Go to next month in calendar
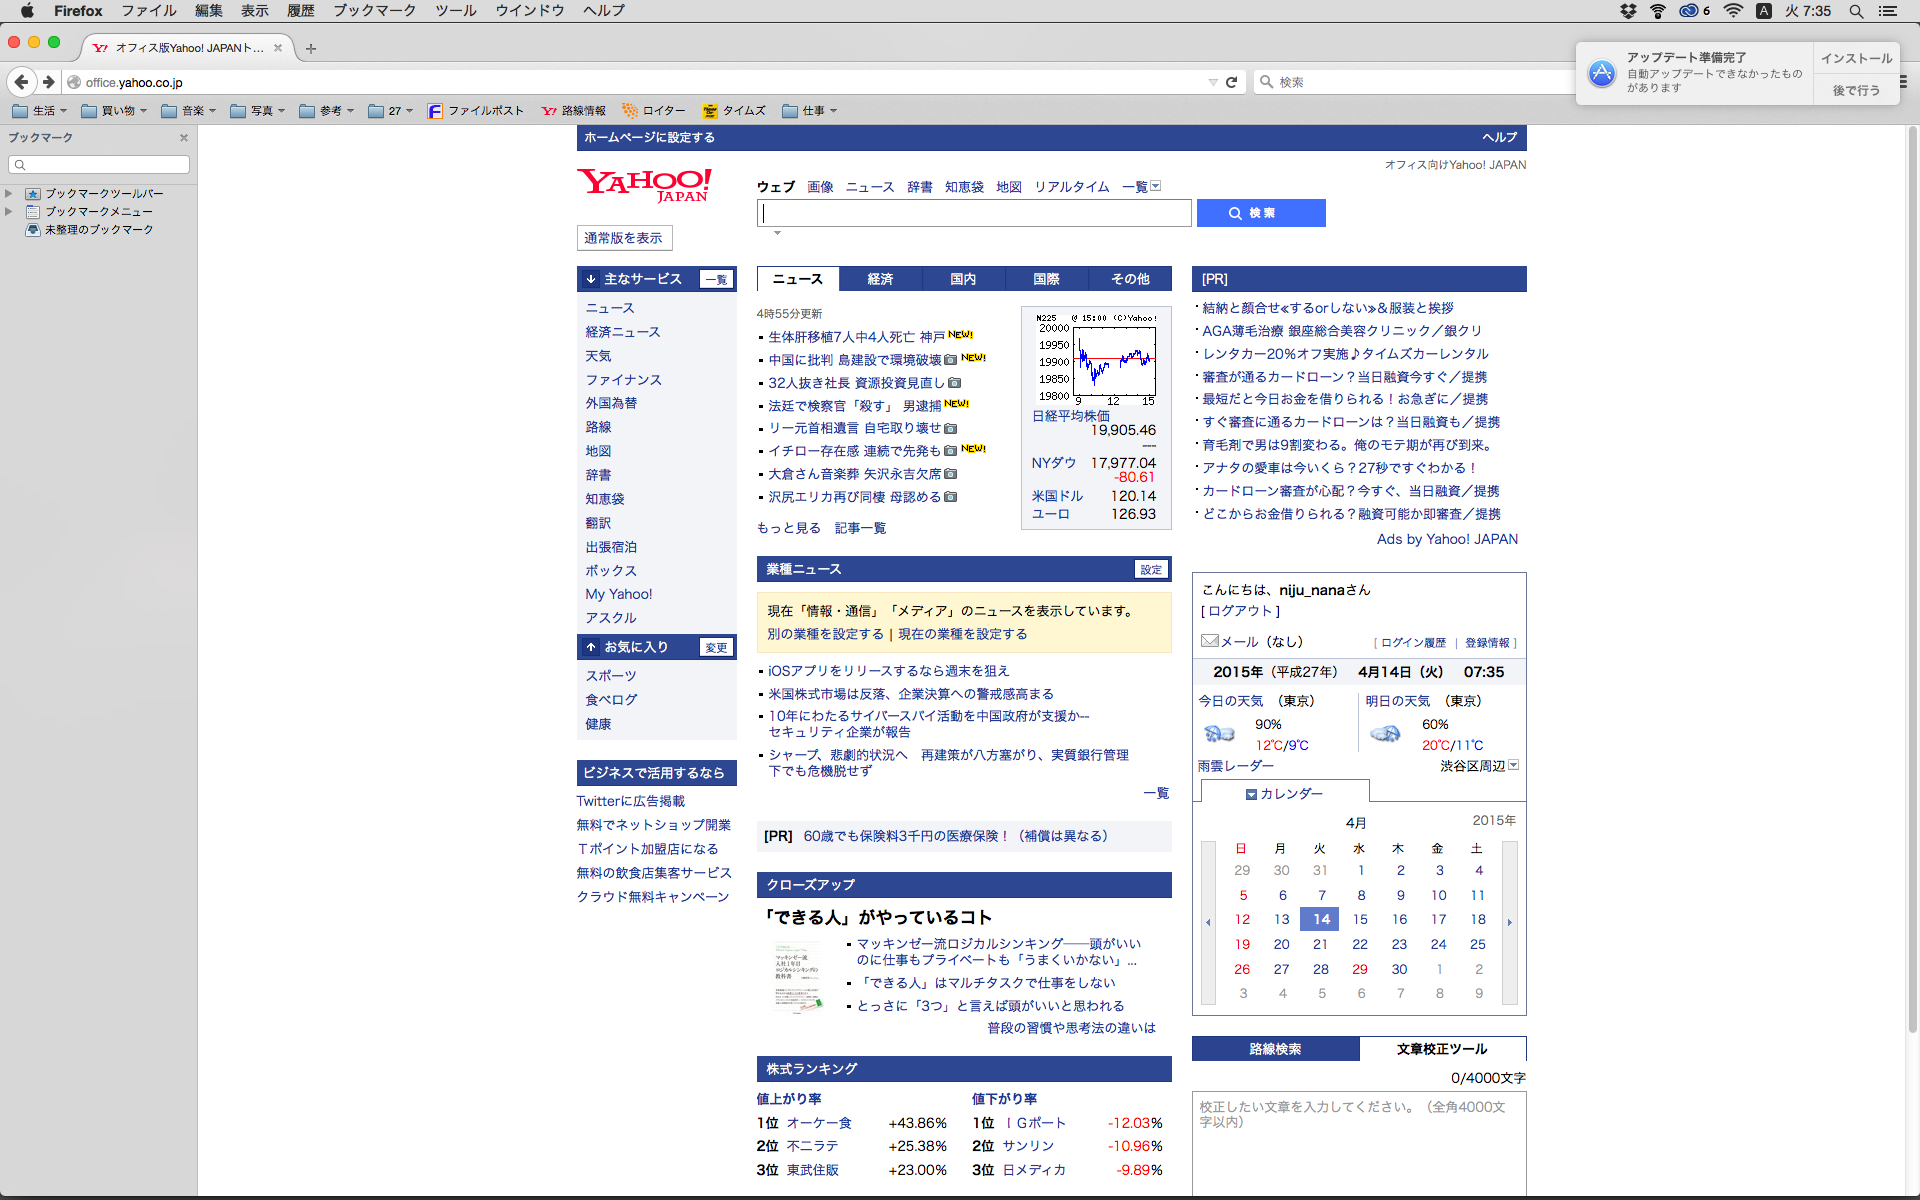Screen dimensions: 1920x1200 pos(1509,922)
